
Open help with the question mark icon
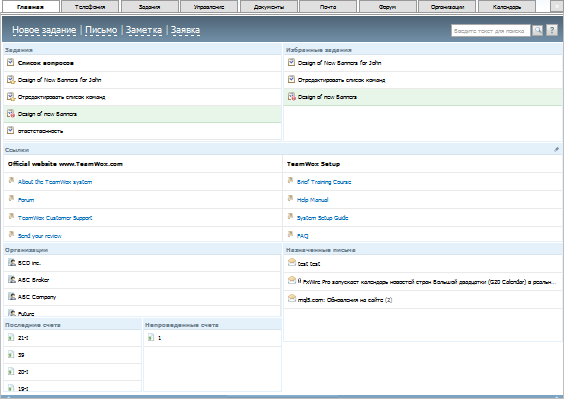552,31
